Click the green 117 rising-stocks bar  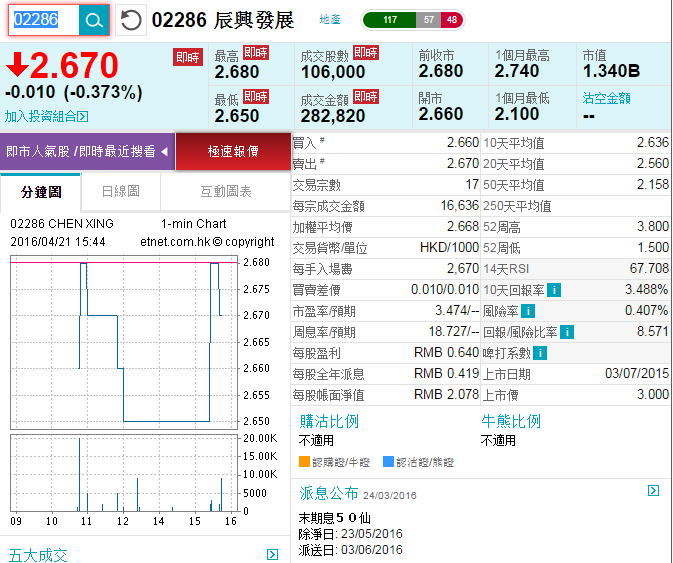coord(389,20)
